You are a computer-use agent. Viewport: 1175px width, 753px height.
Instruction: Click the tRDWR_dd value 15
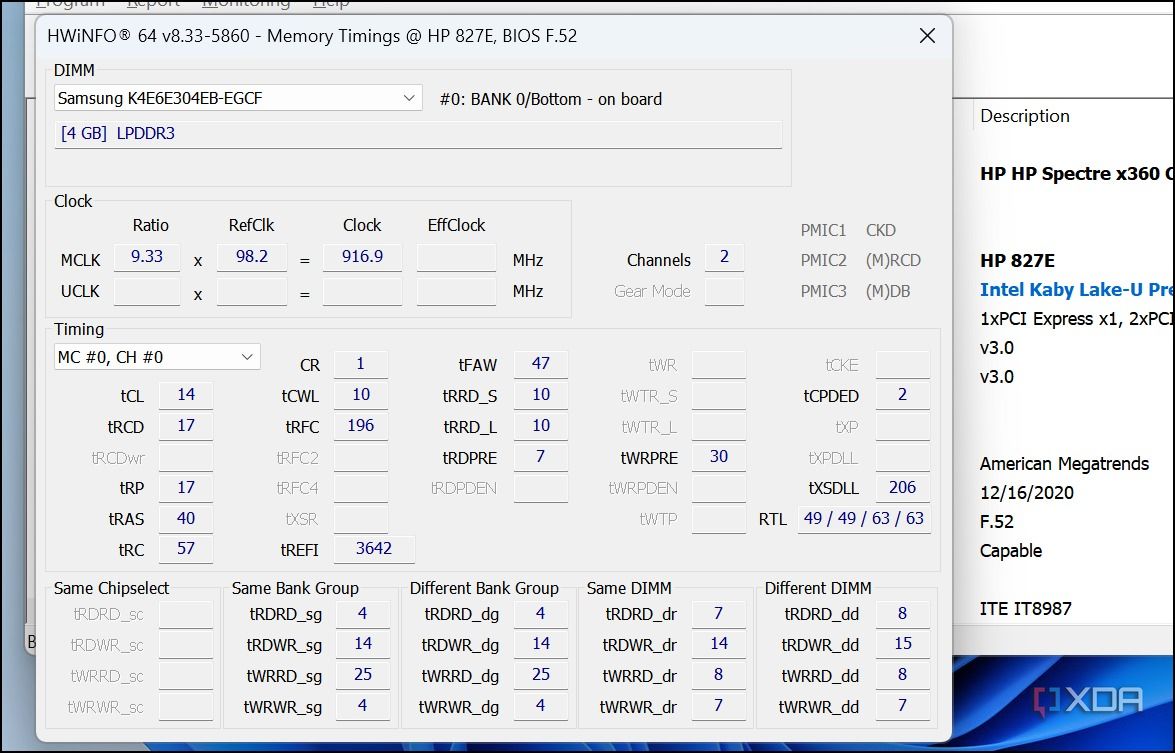pos(902,644)
